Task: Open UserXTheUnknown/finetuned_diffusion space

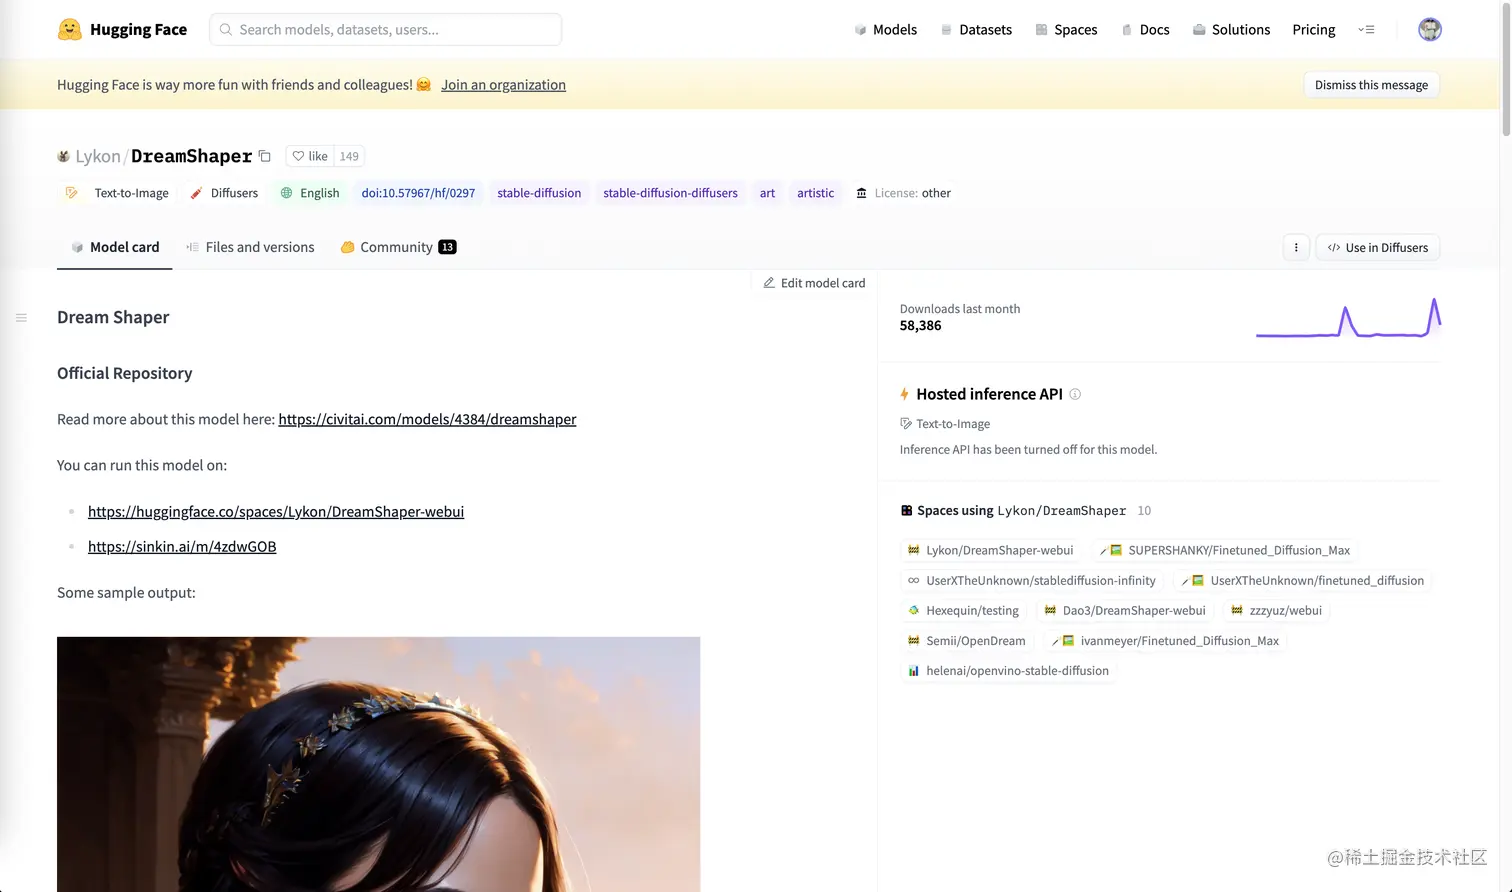Action: coord(1304,580)
